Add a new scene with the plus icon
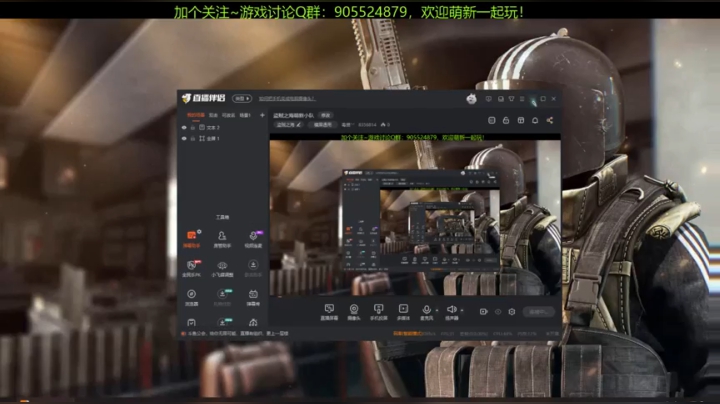 (x=262, y=115)
